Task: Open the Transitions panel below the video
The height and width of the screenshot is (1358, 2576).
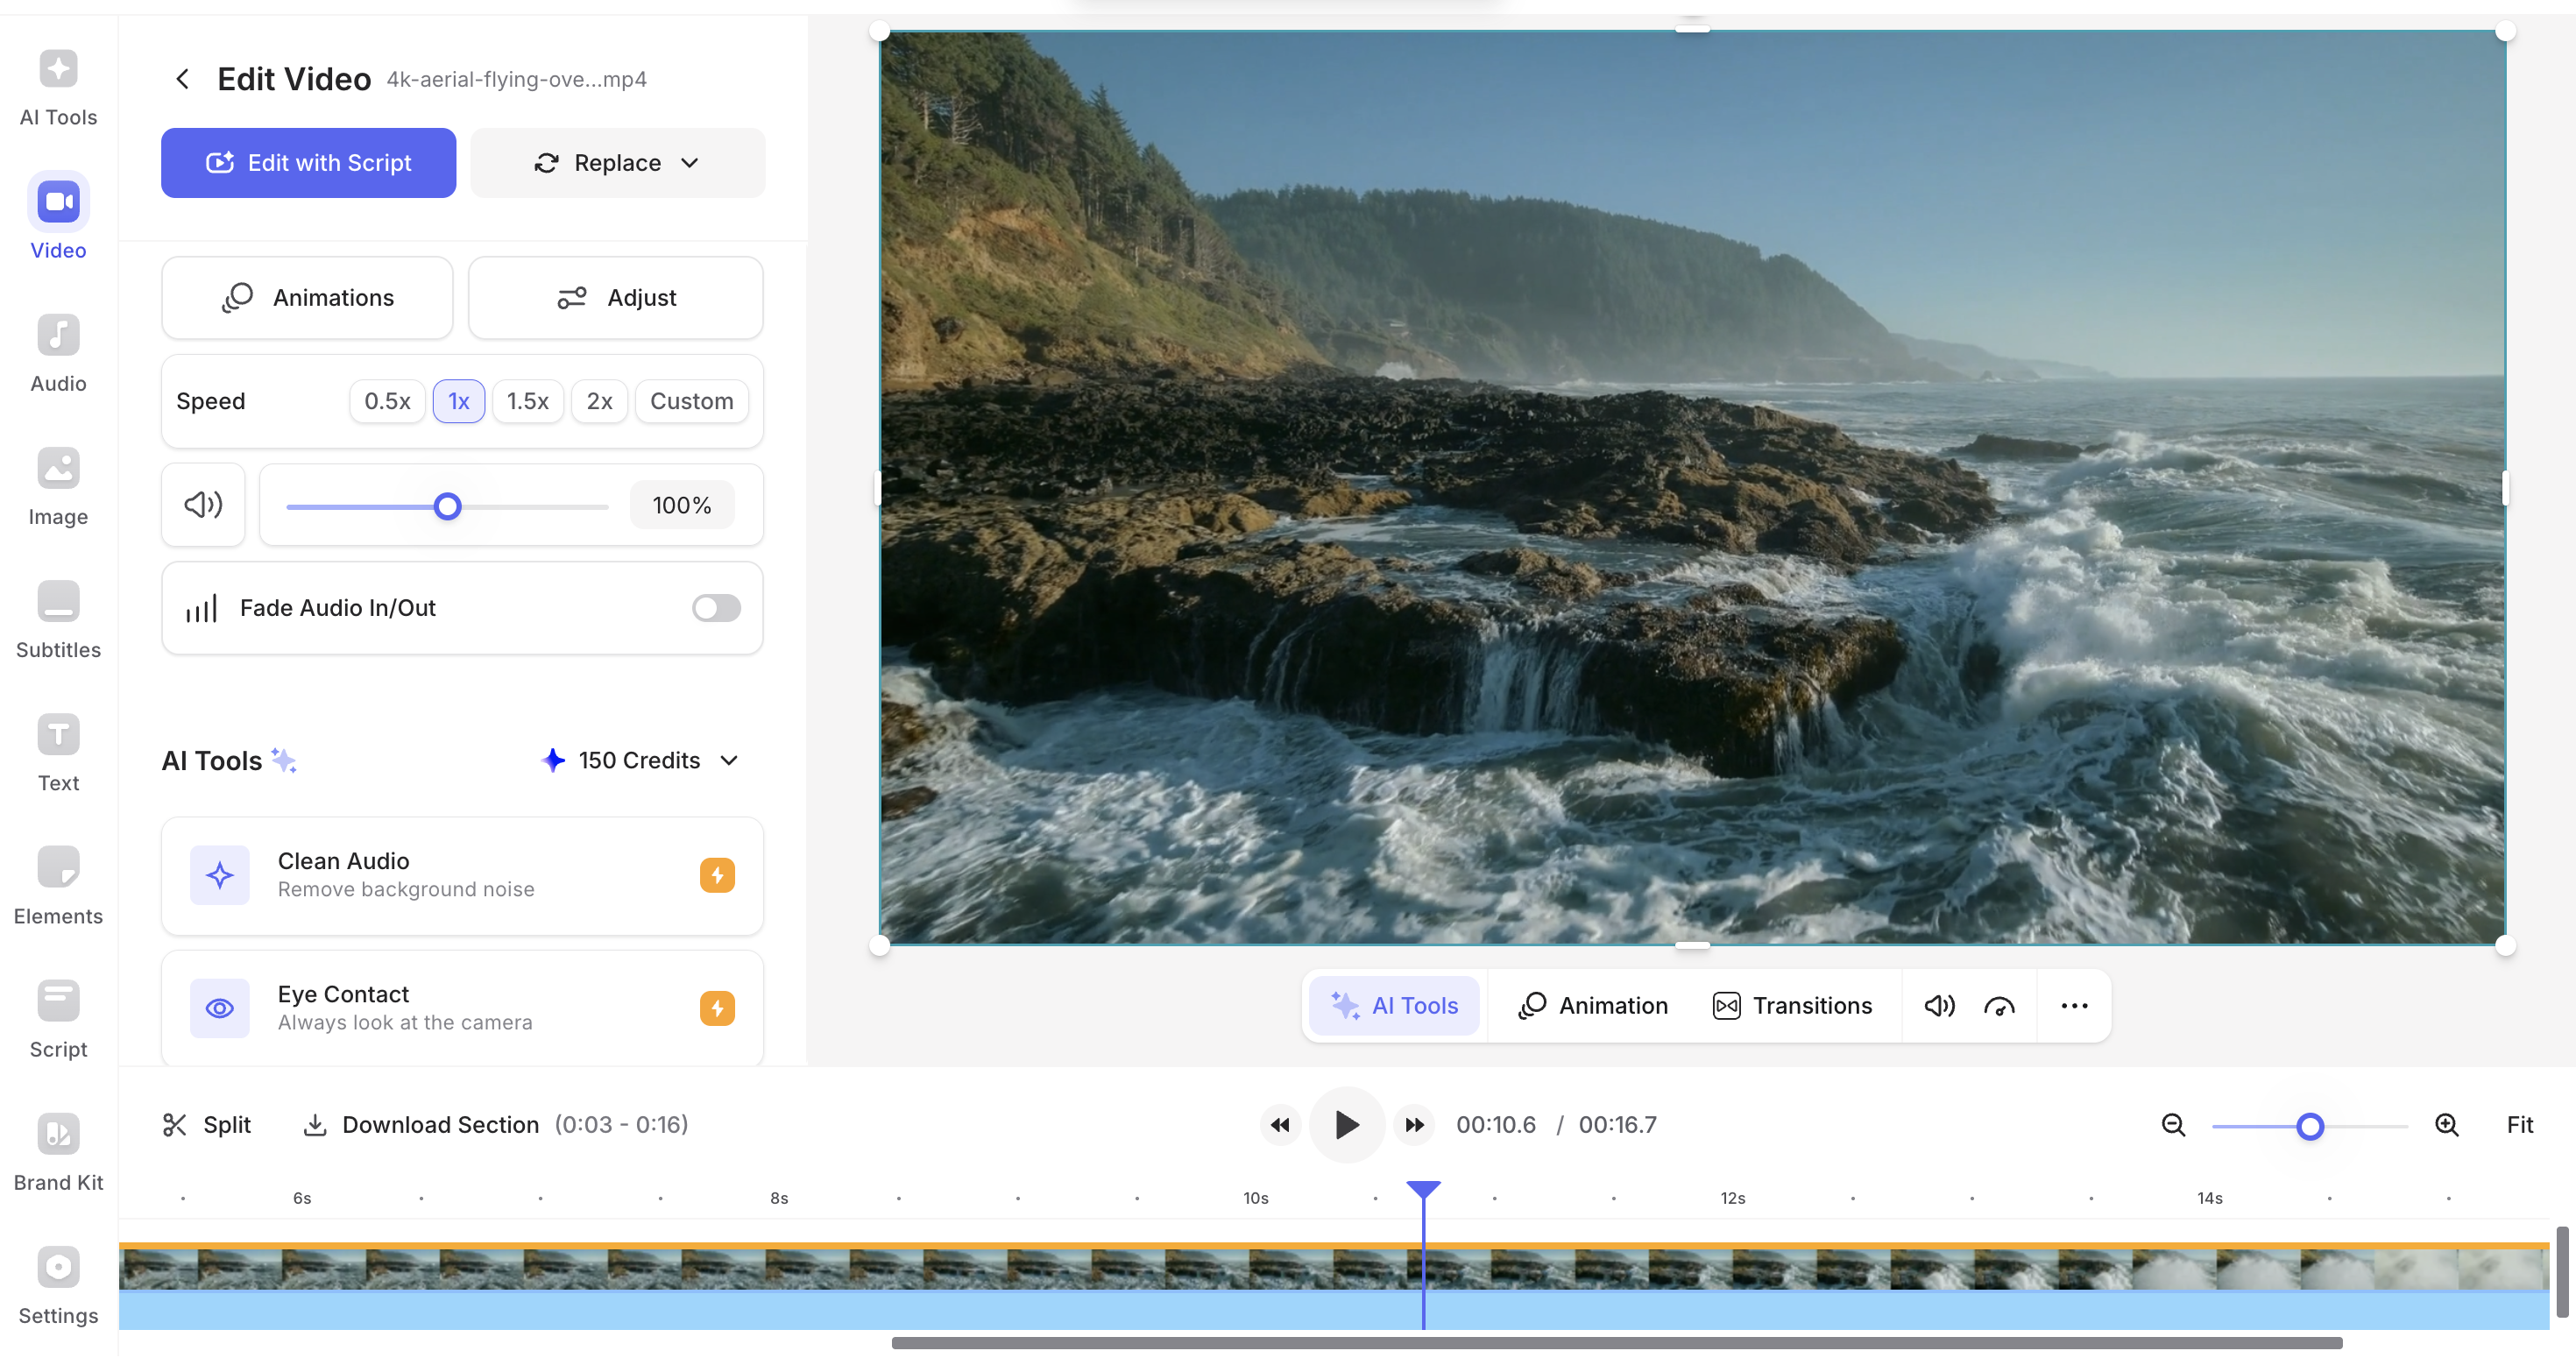Action: 1792,1005
